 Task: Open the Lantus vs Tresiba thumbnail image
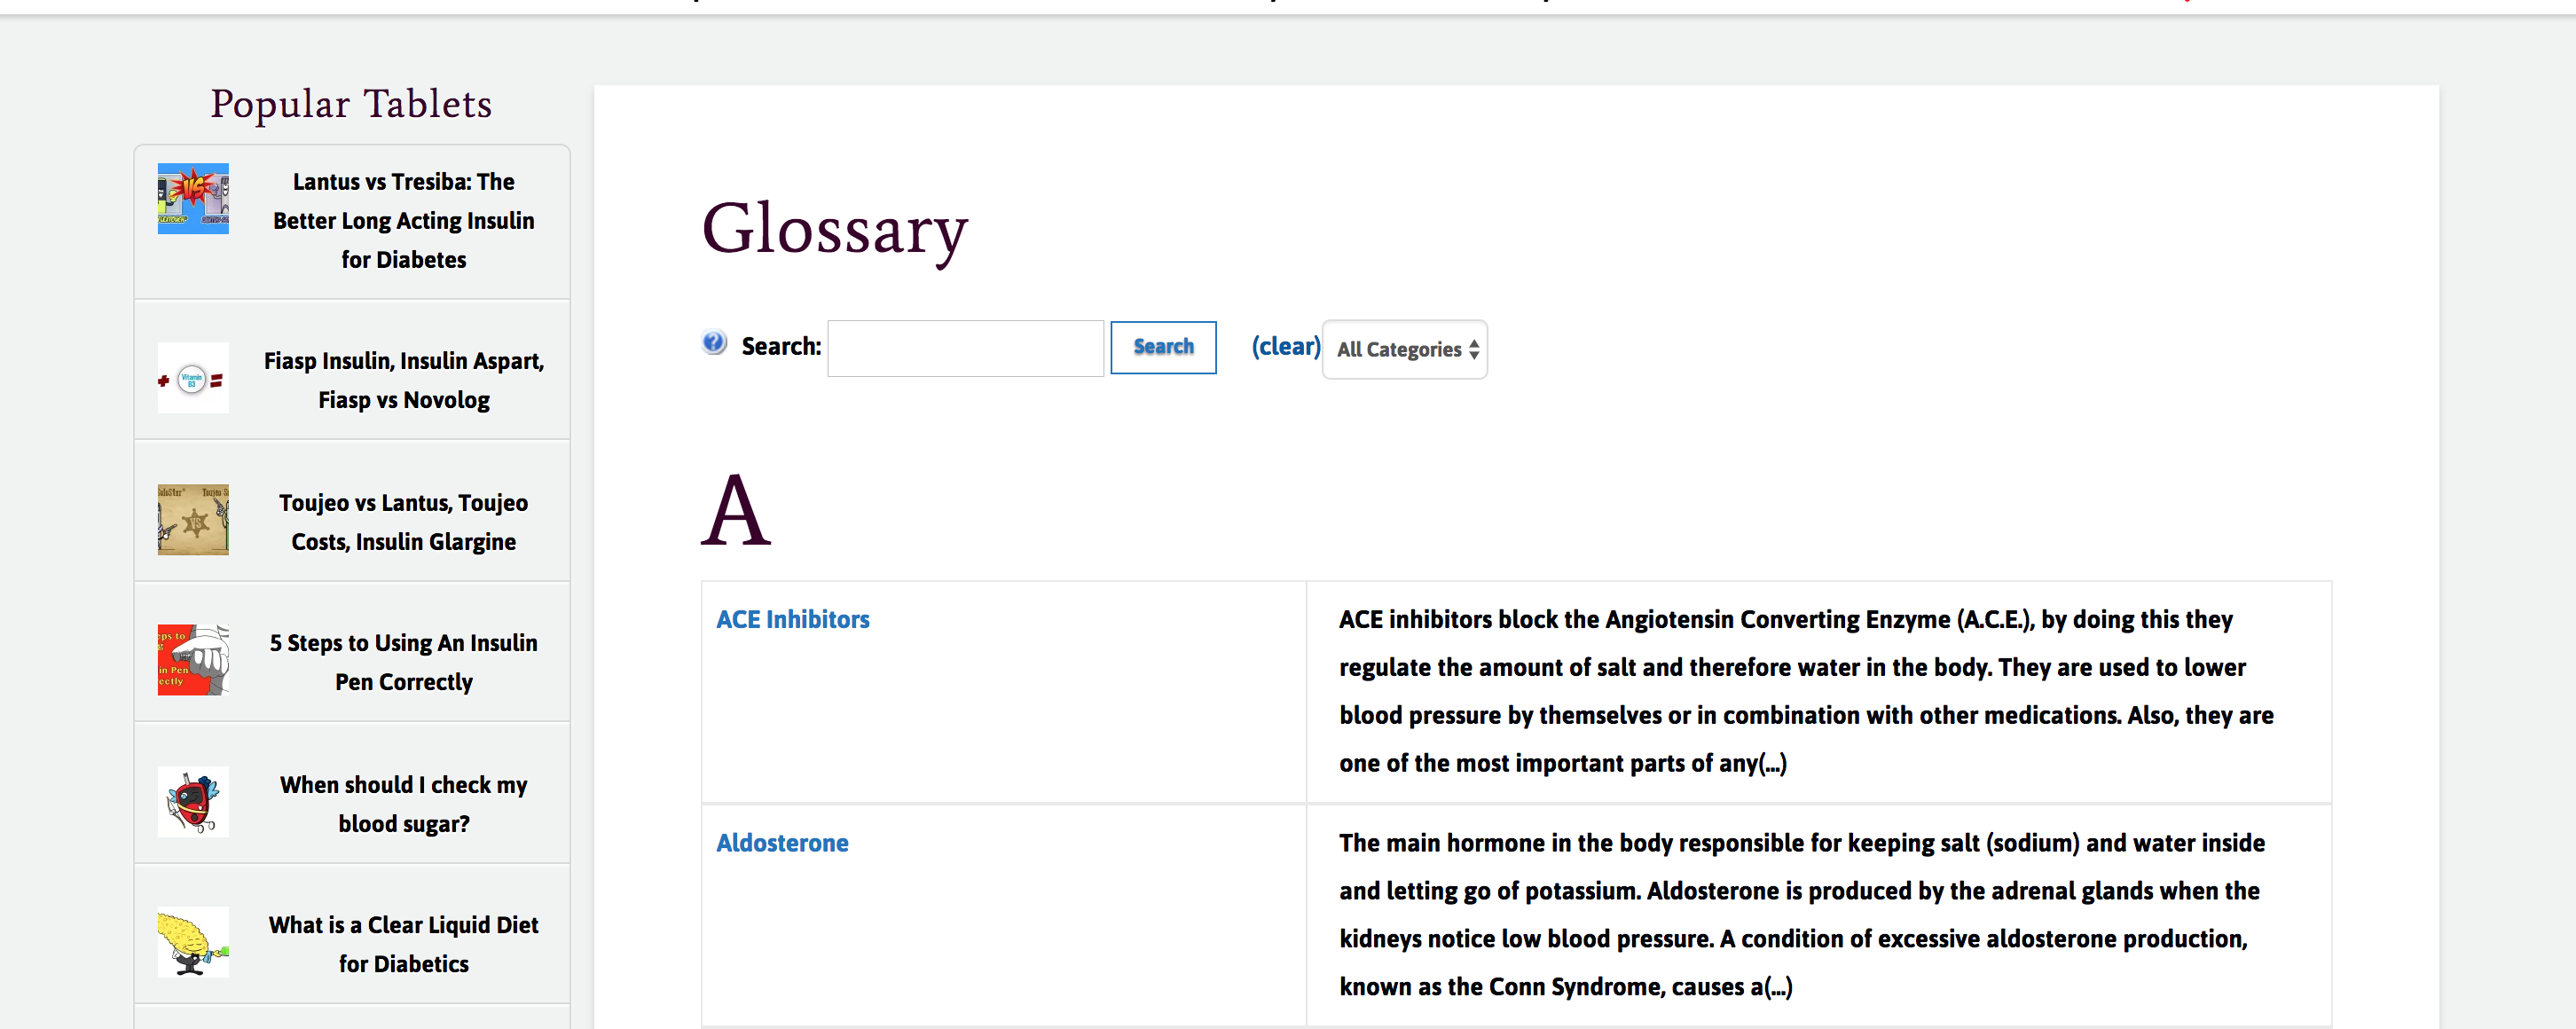[193, 199]
